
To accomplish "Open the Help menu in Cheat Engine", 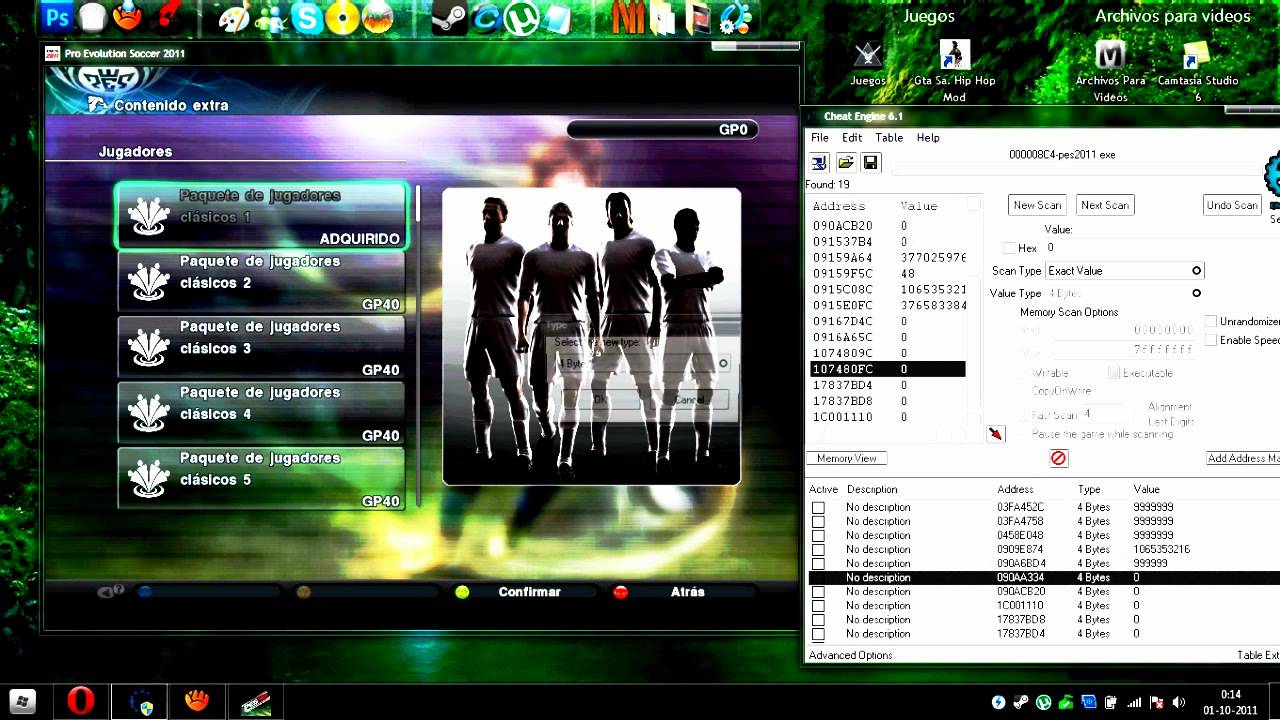I will 928,138.
